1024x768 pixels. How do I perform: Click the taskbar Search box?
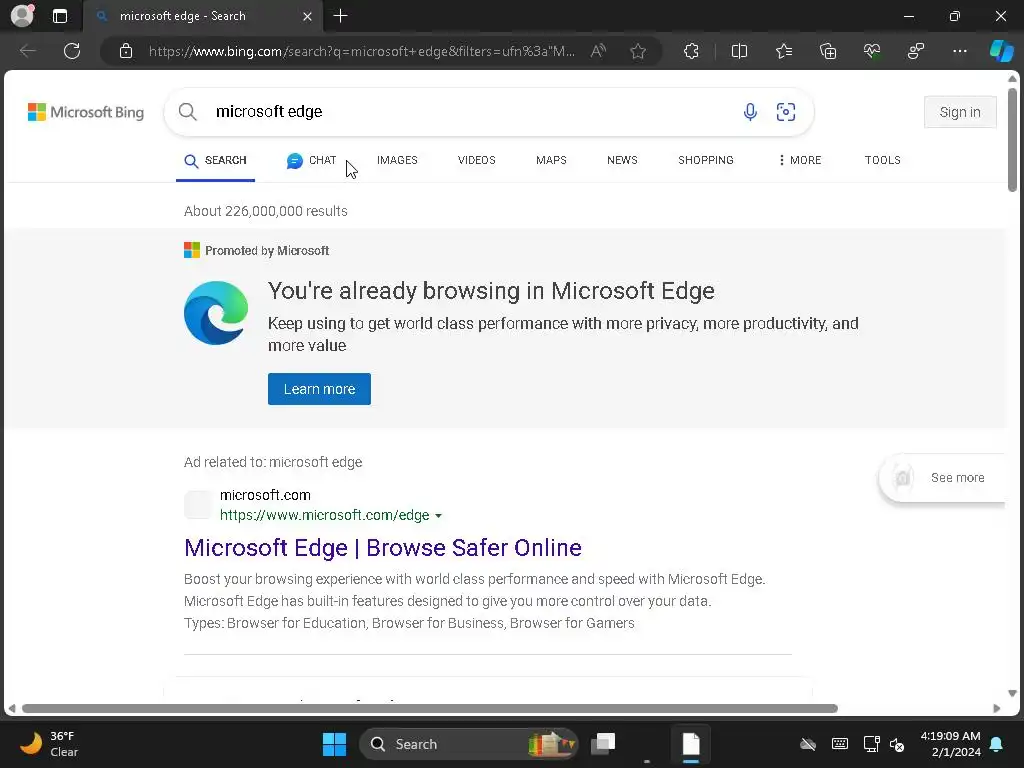coord(469,744)
